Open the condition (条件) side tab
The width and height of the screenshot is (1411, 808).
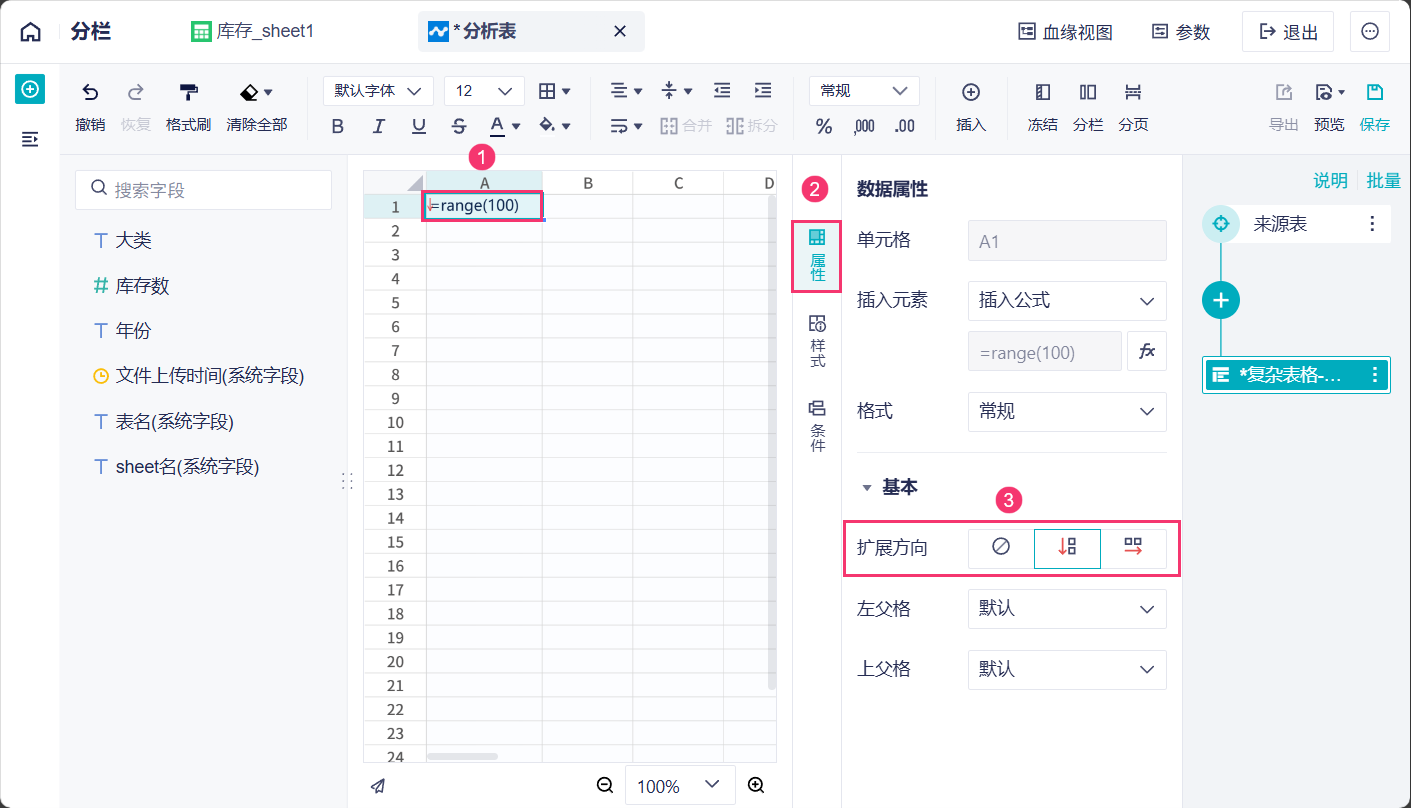point(817,425)
